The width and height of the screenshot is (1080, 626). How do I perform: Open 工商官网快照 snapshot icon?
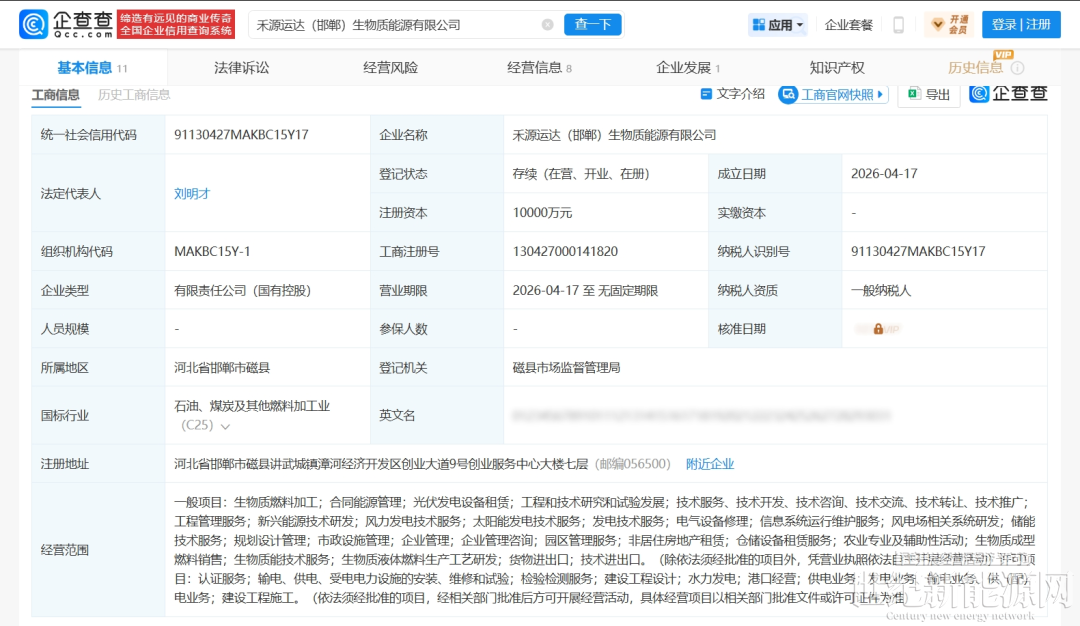(788, 94)
